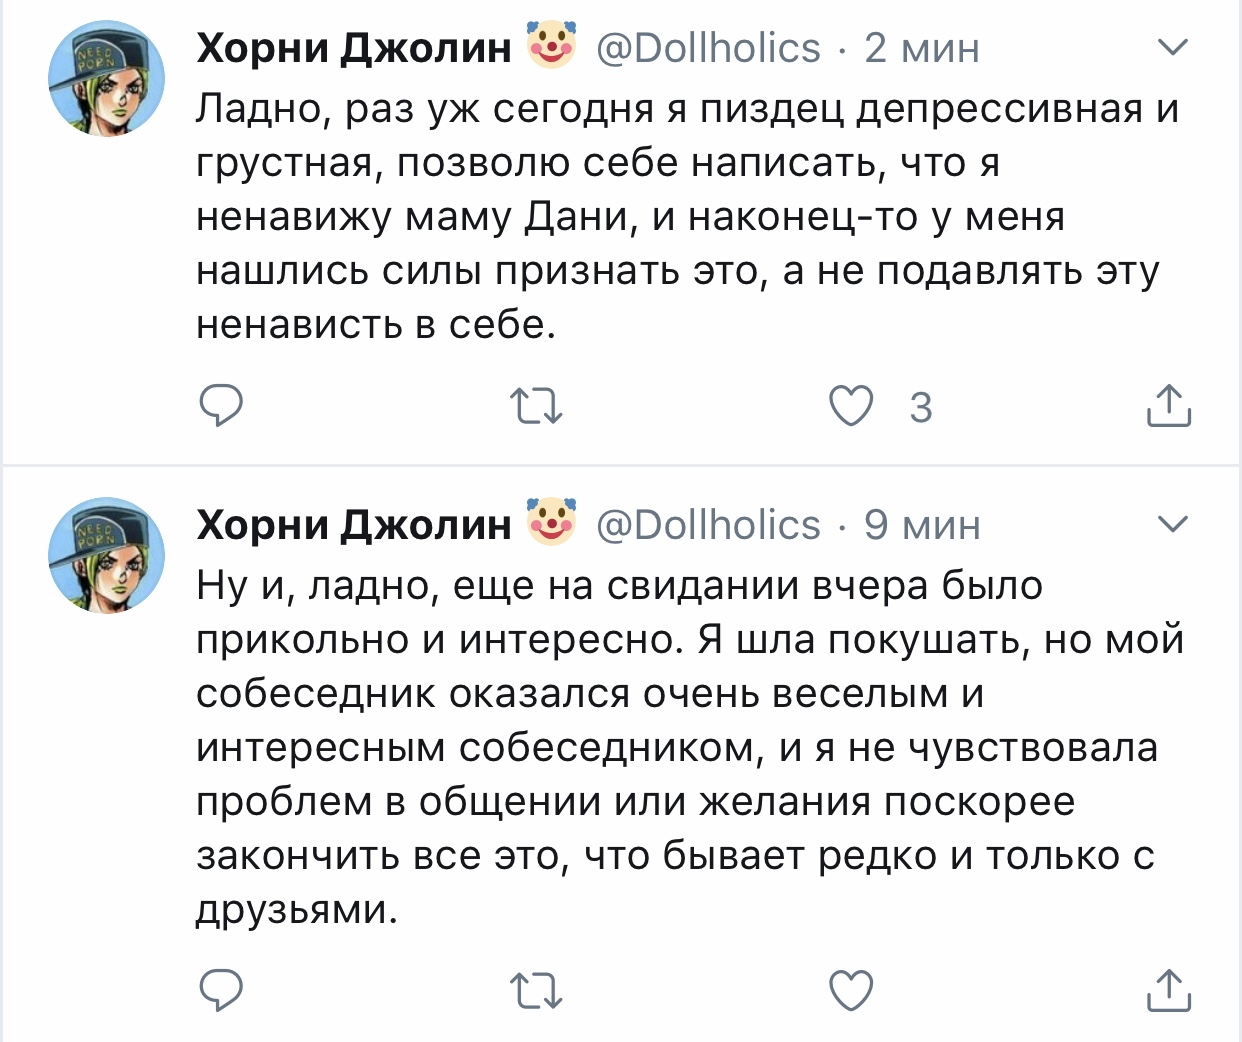Open the first tweet's author name Хорни Джолин

point(353,48)
